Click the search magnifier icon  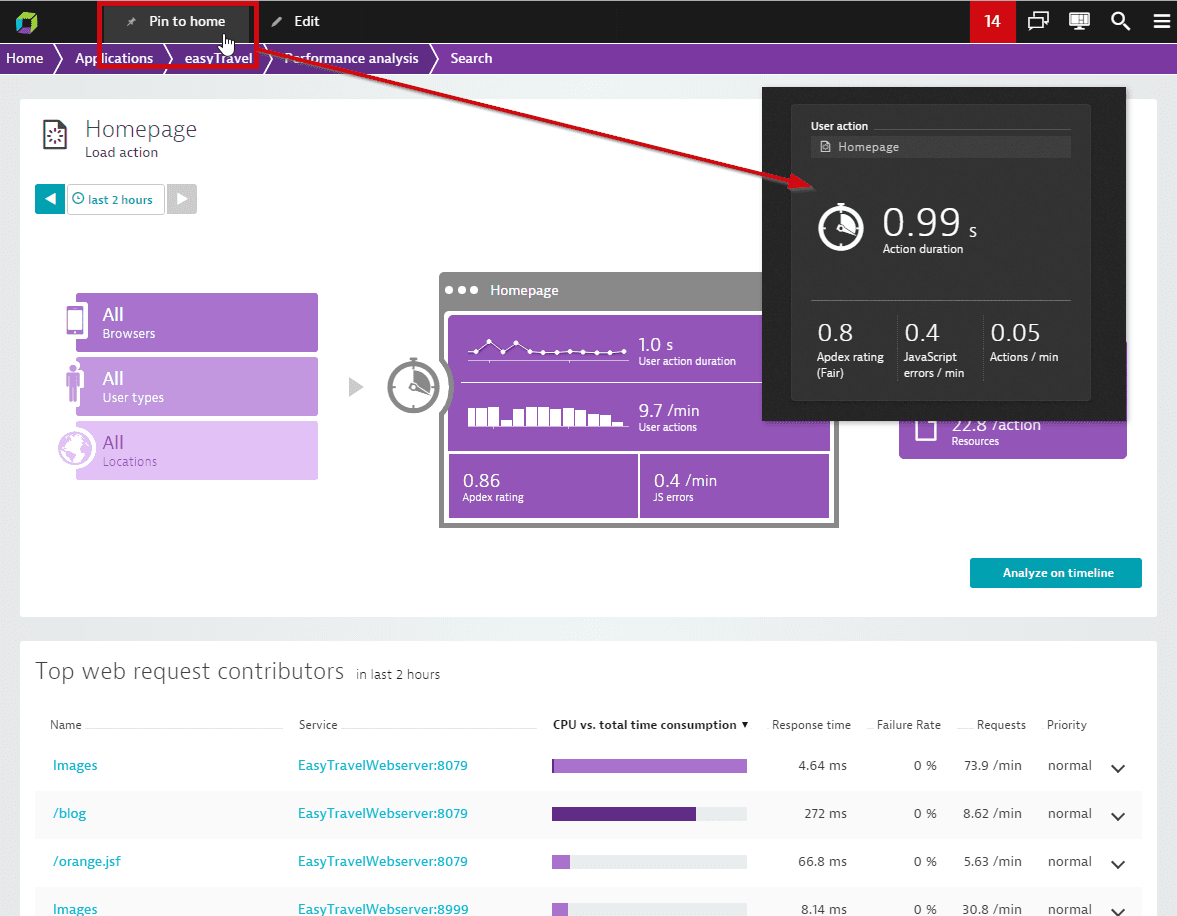[x=1120, y=21]
